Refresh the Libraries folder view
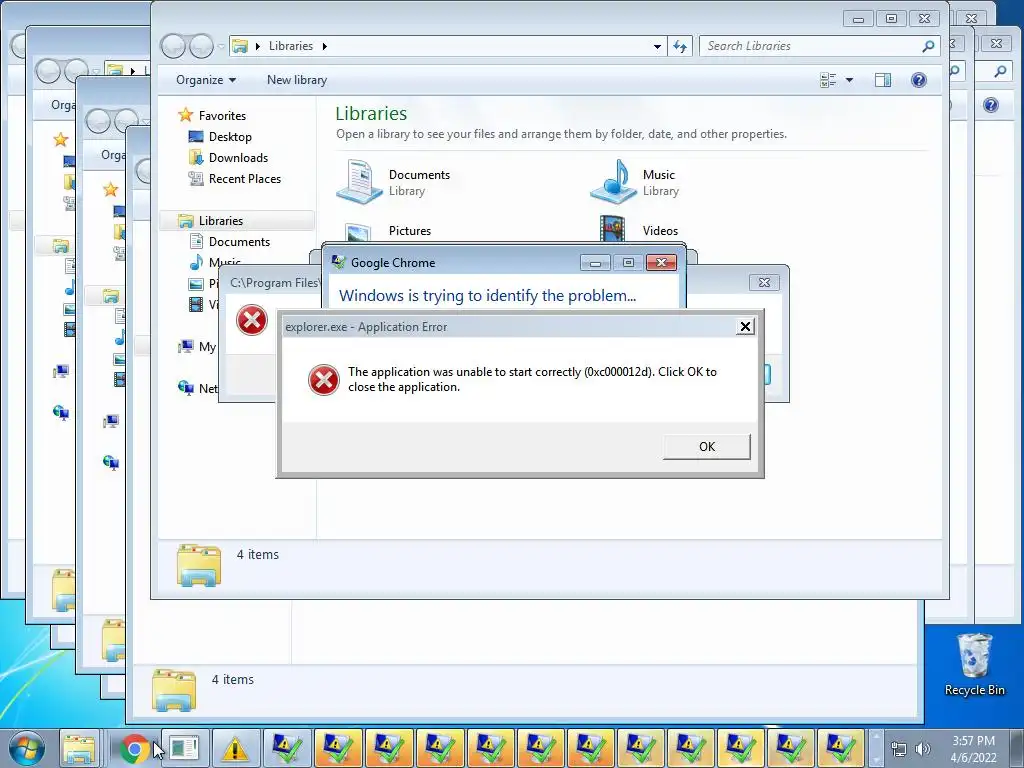 pos(680,46)
